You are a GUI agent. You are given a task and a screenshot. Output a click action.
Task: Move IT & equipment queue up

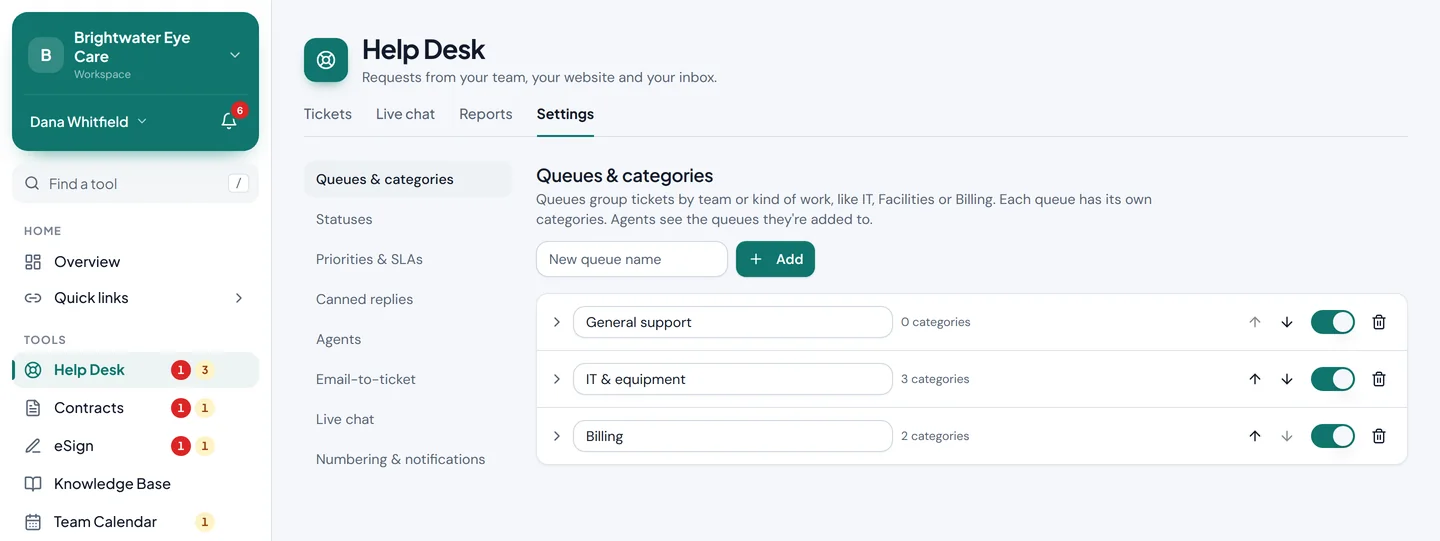tap(1255, 379)
